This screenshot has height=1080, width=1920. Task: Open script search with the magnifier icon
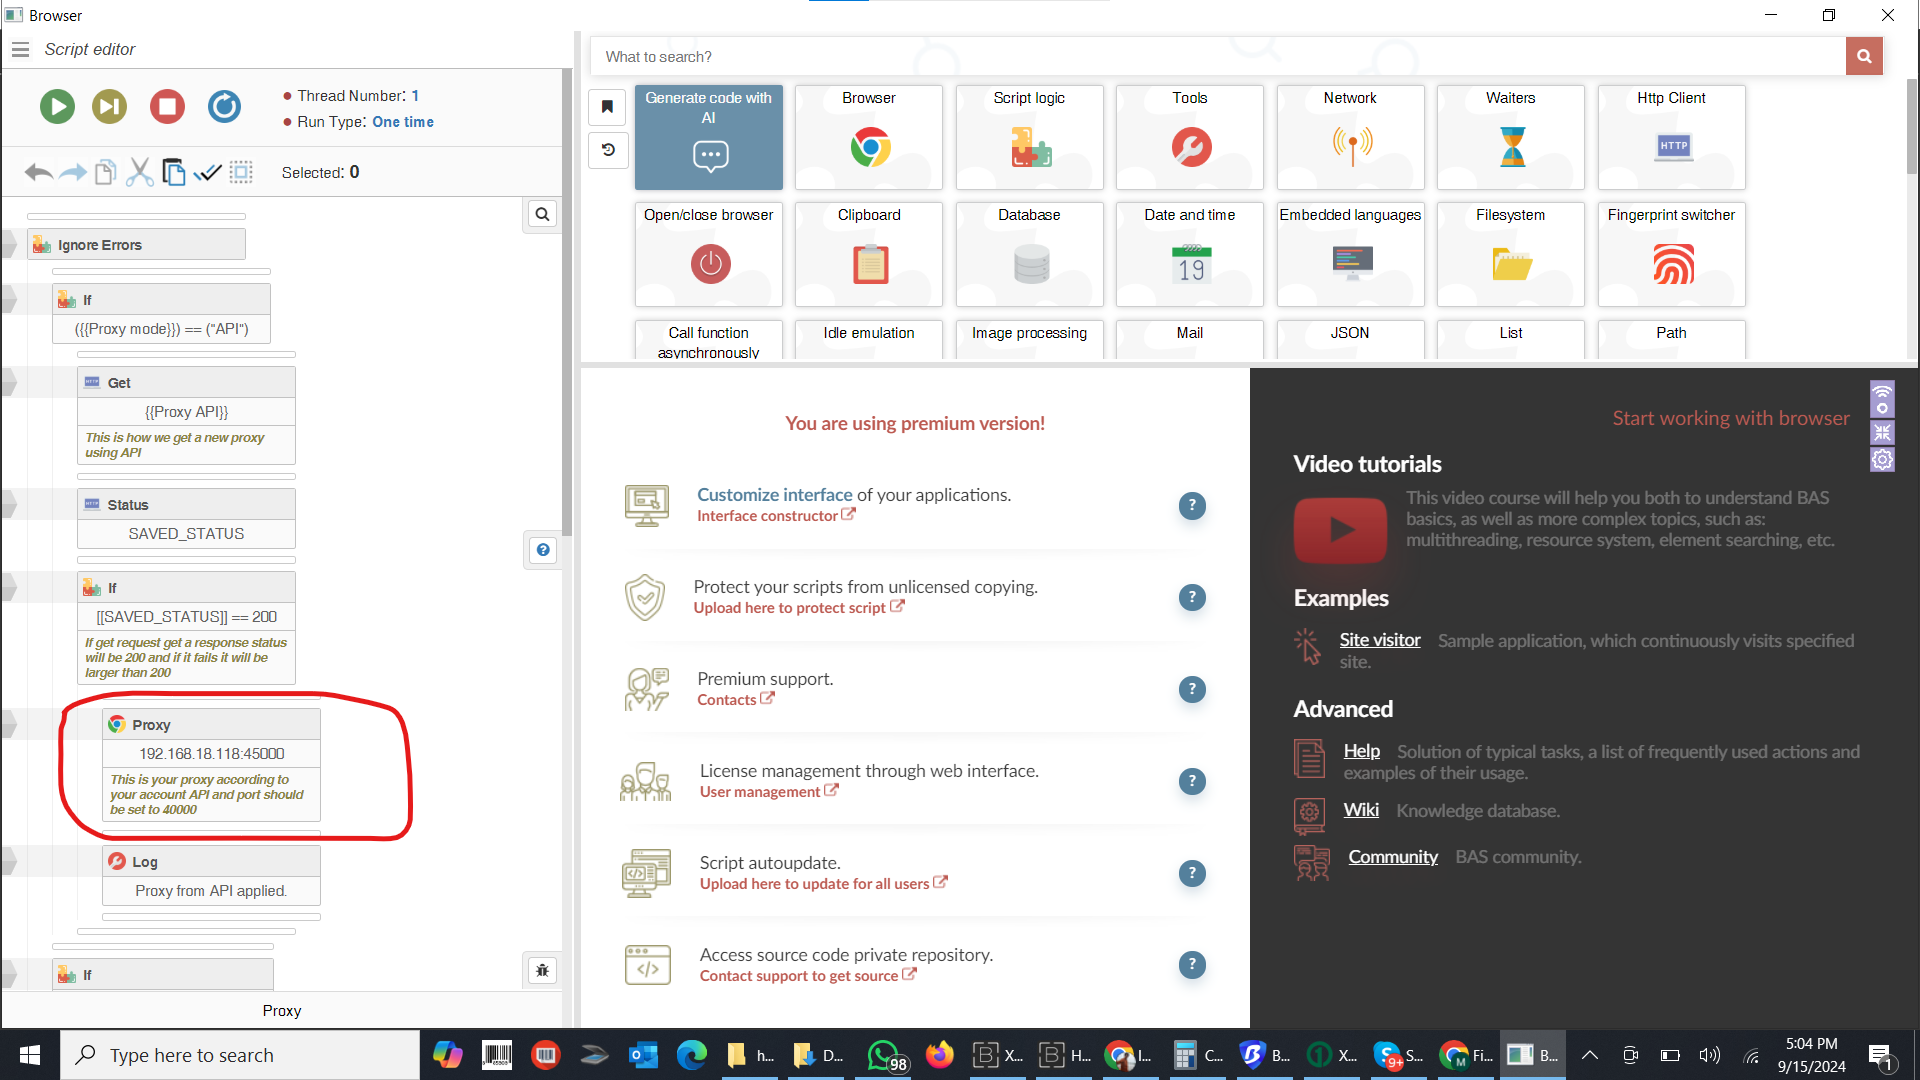(x=542, y=213)
